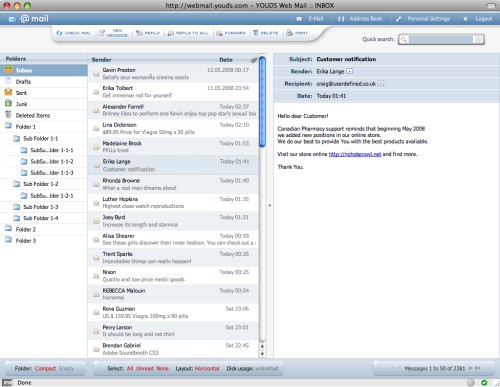Viewport: 500px width, 387px height.
Task: Open the Address Book tab
Action: [x=360, y=19]
